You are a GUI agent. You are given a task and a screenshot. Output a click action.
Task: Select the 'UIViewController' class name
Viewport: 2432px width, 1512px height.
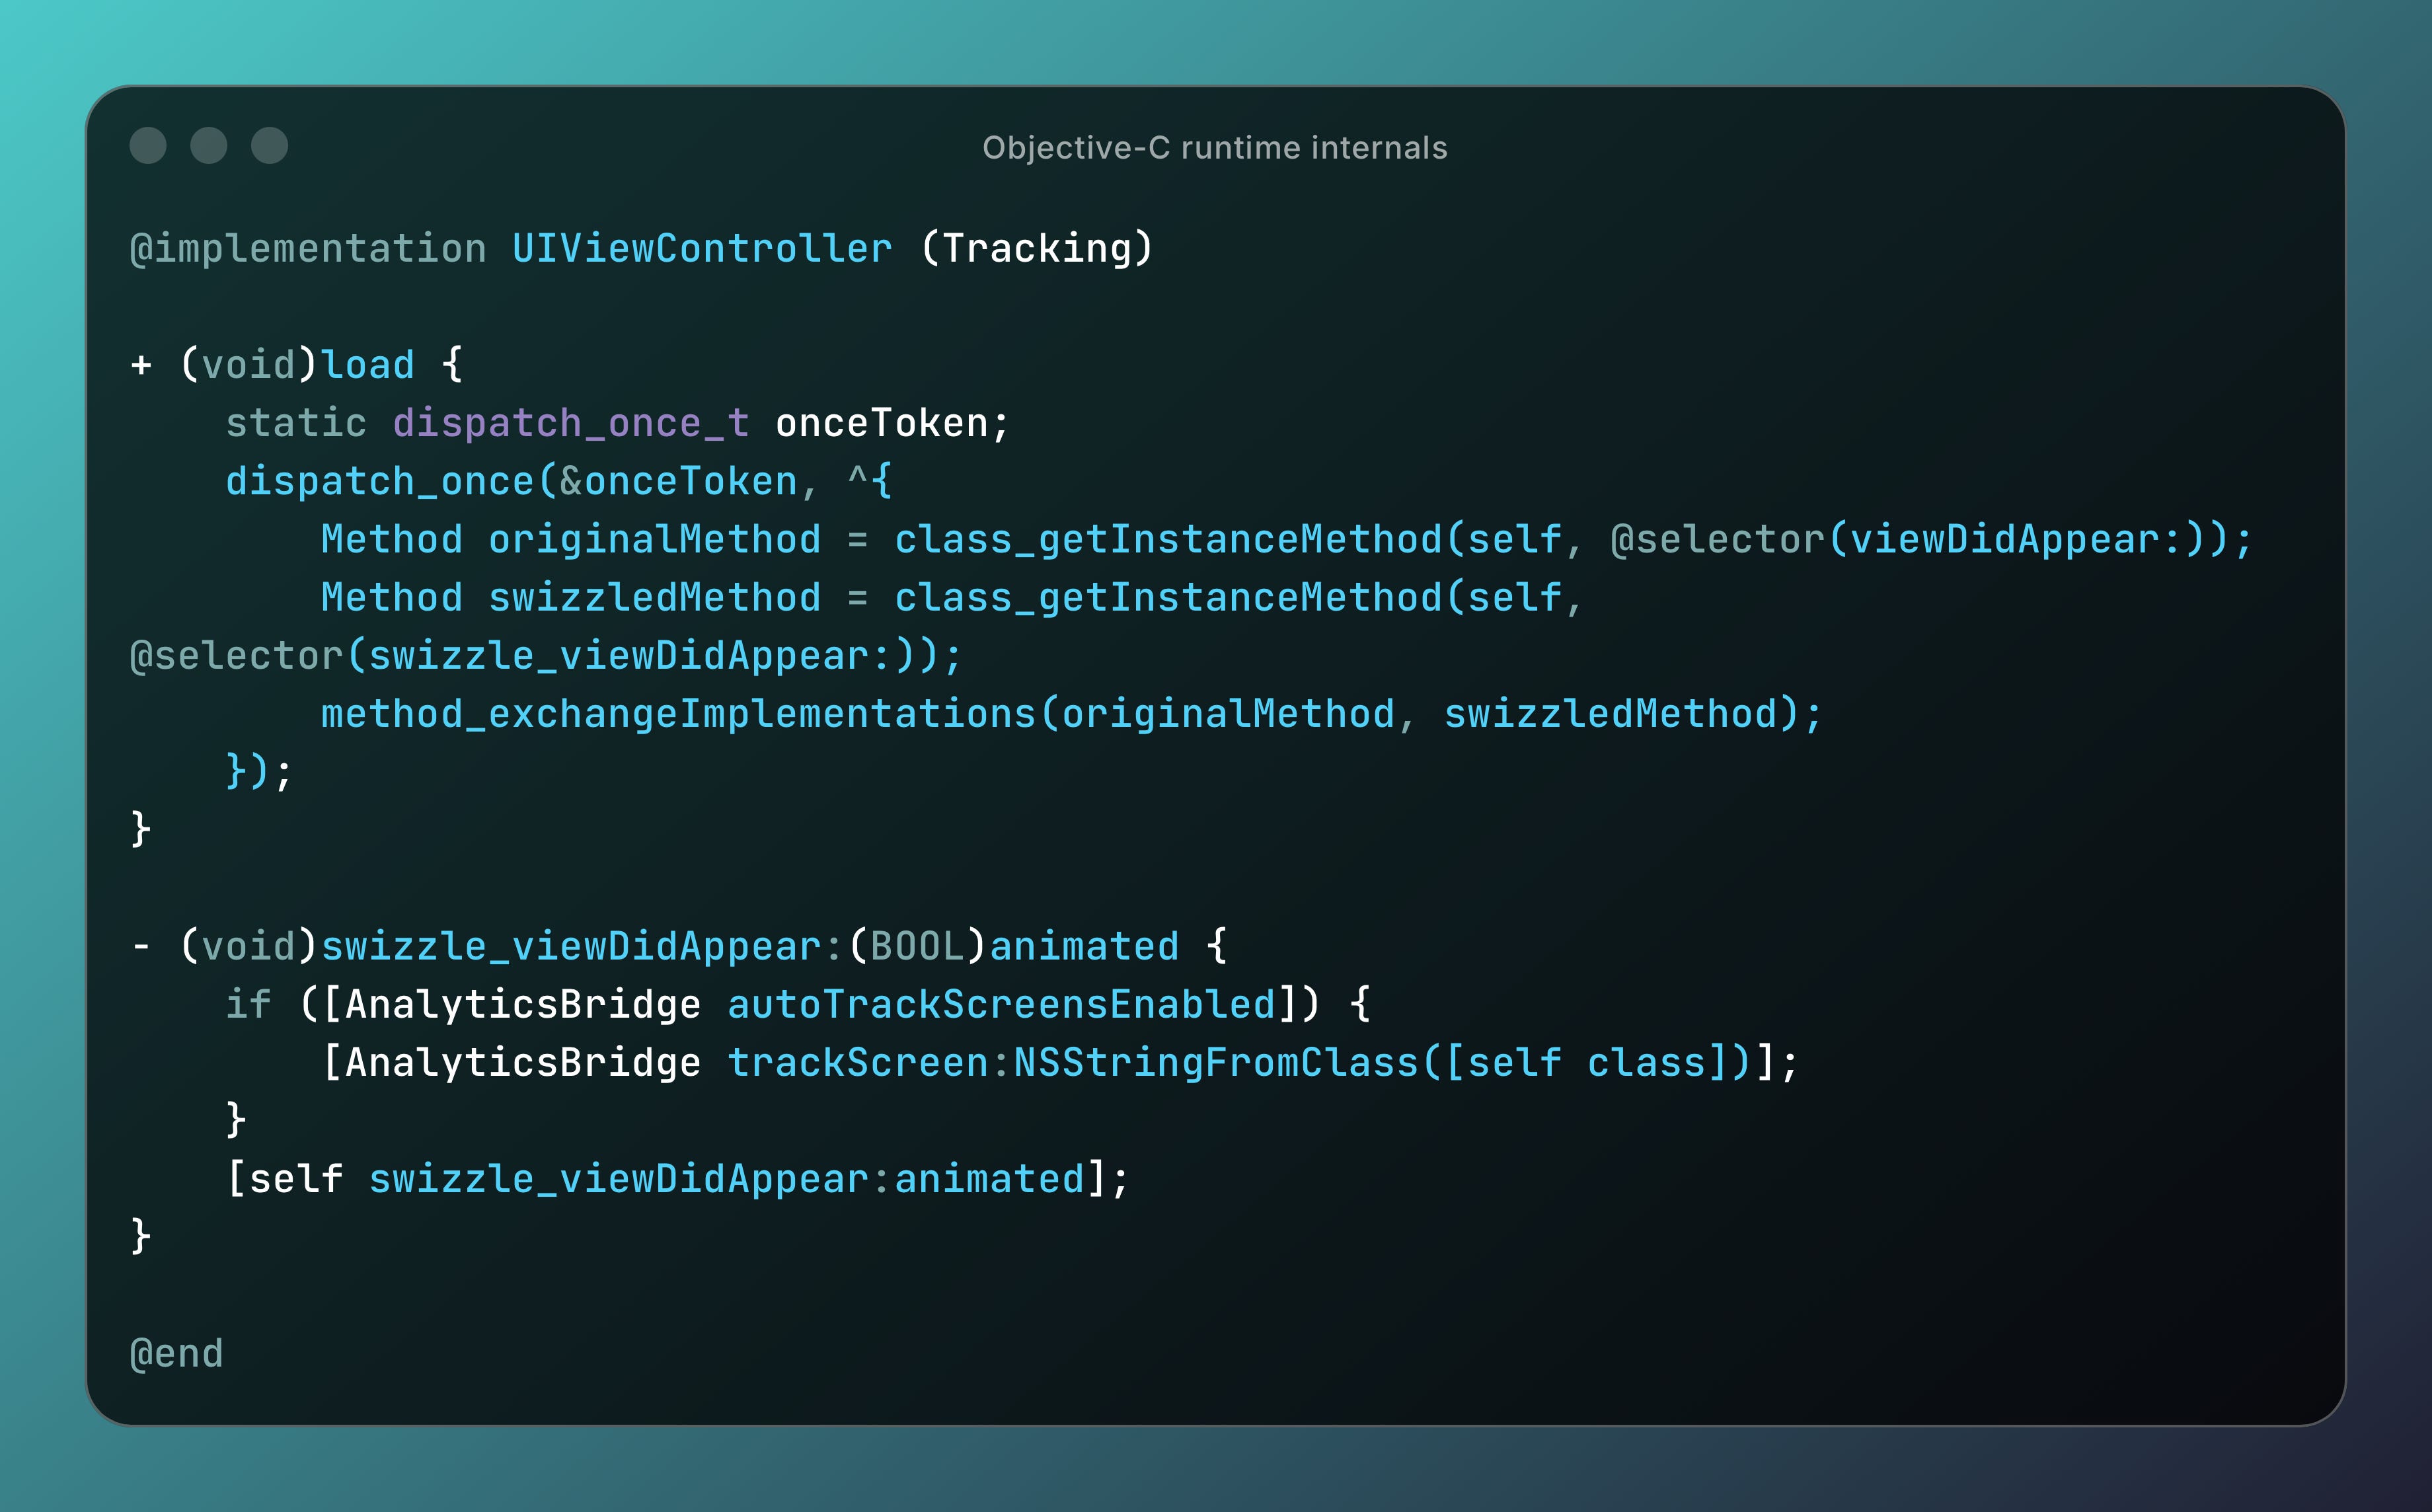[702, 248]
